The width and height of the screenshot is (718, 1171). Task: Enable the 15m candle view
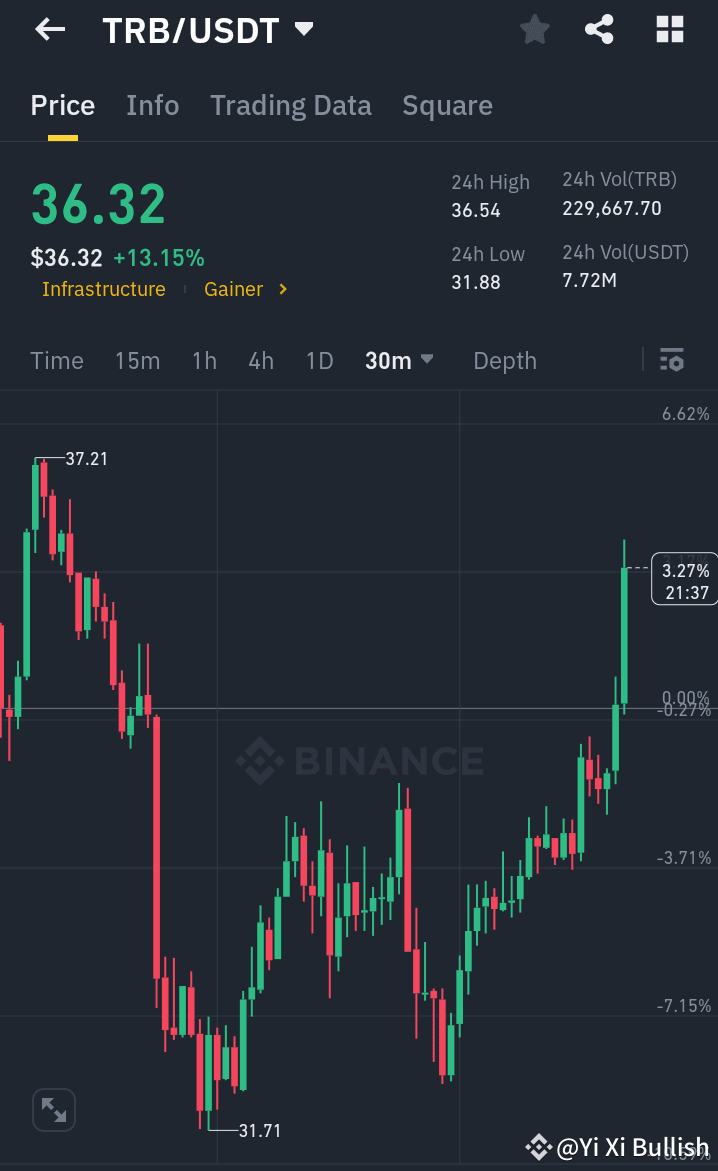click(137, 360)
